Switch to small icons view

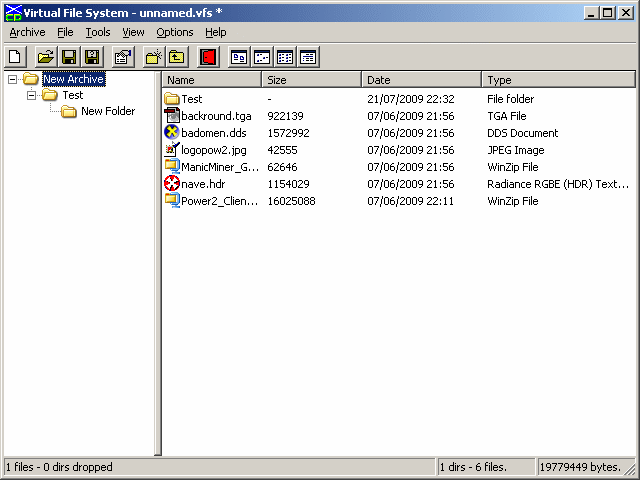(x=262, y=57)
